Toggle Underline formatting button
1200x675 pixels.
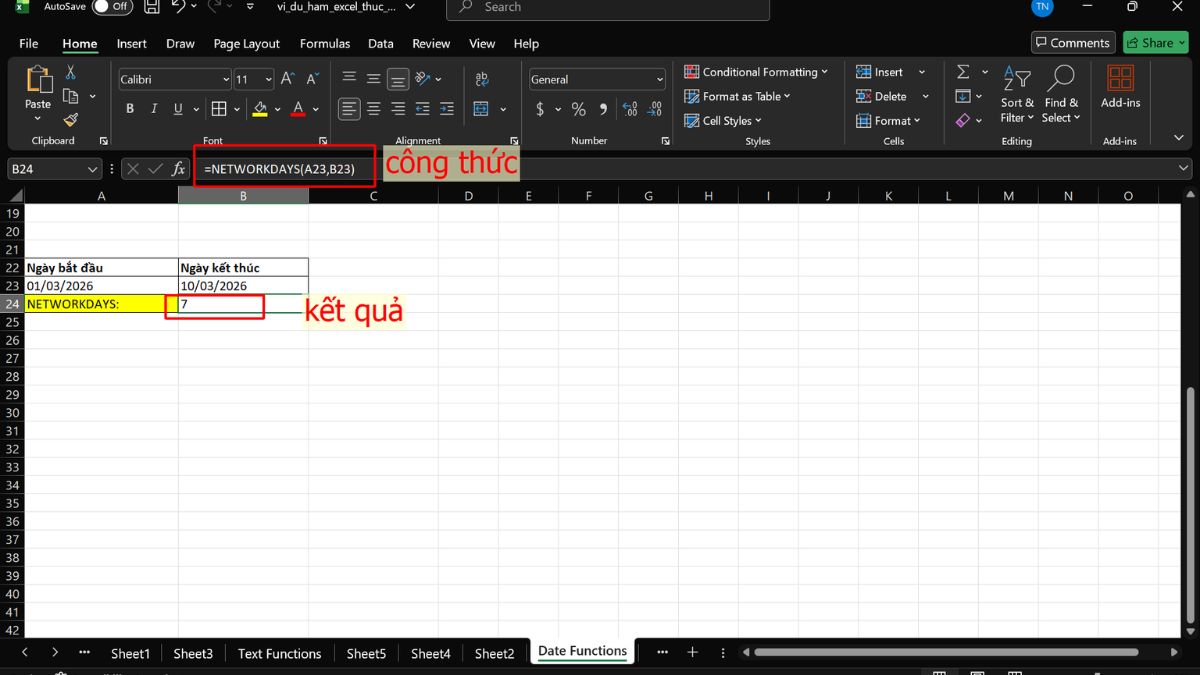point(178,109)
